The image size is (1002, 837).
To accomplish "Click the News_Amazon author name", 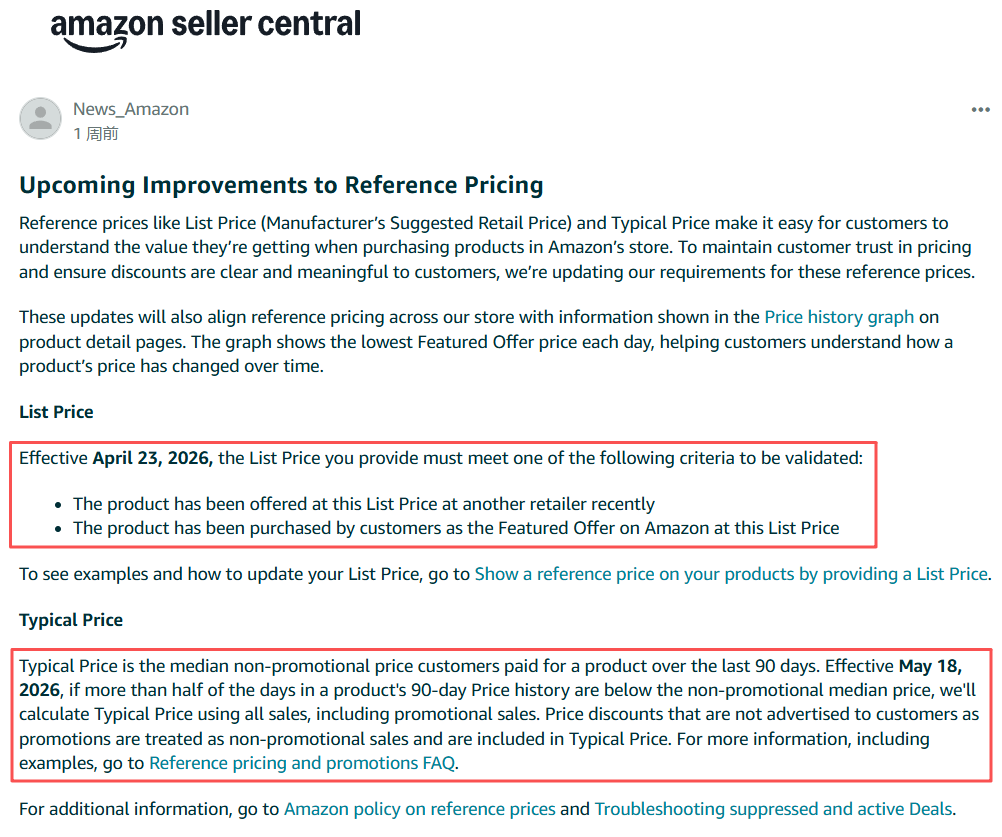I will point(131,109).
